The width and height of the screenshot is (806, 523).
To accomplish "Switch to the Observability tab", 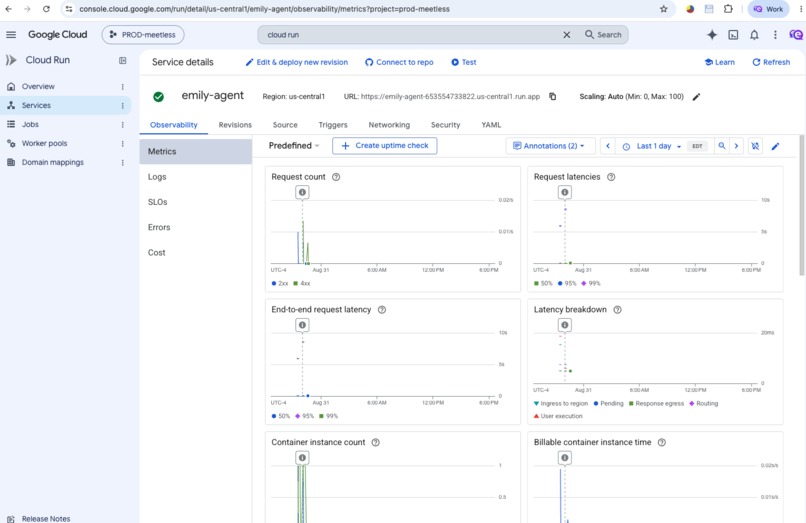I will point(174,125).
